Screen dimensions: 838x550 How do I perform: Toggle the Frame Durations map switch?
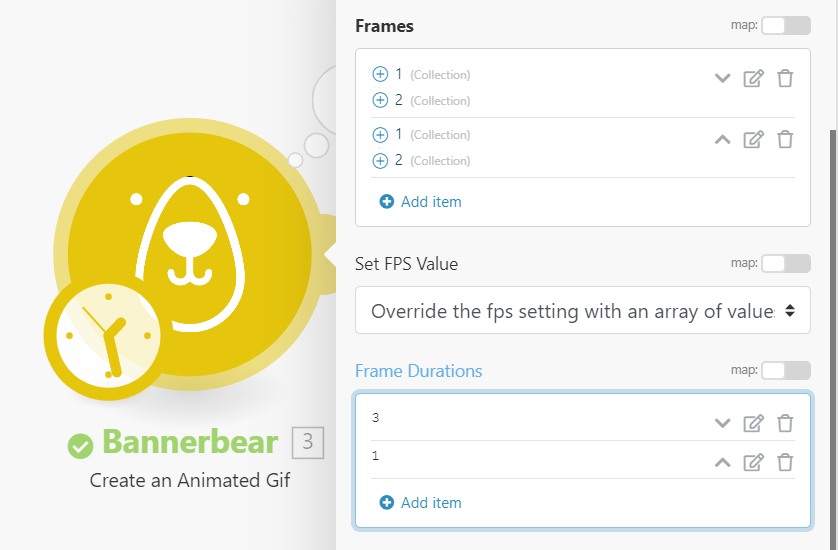coord(785,371)
